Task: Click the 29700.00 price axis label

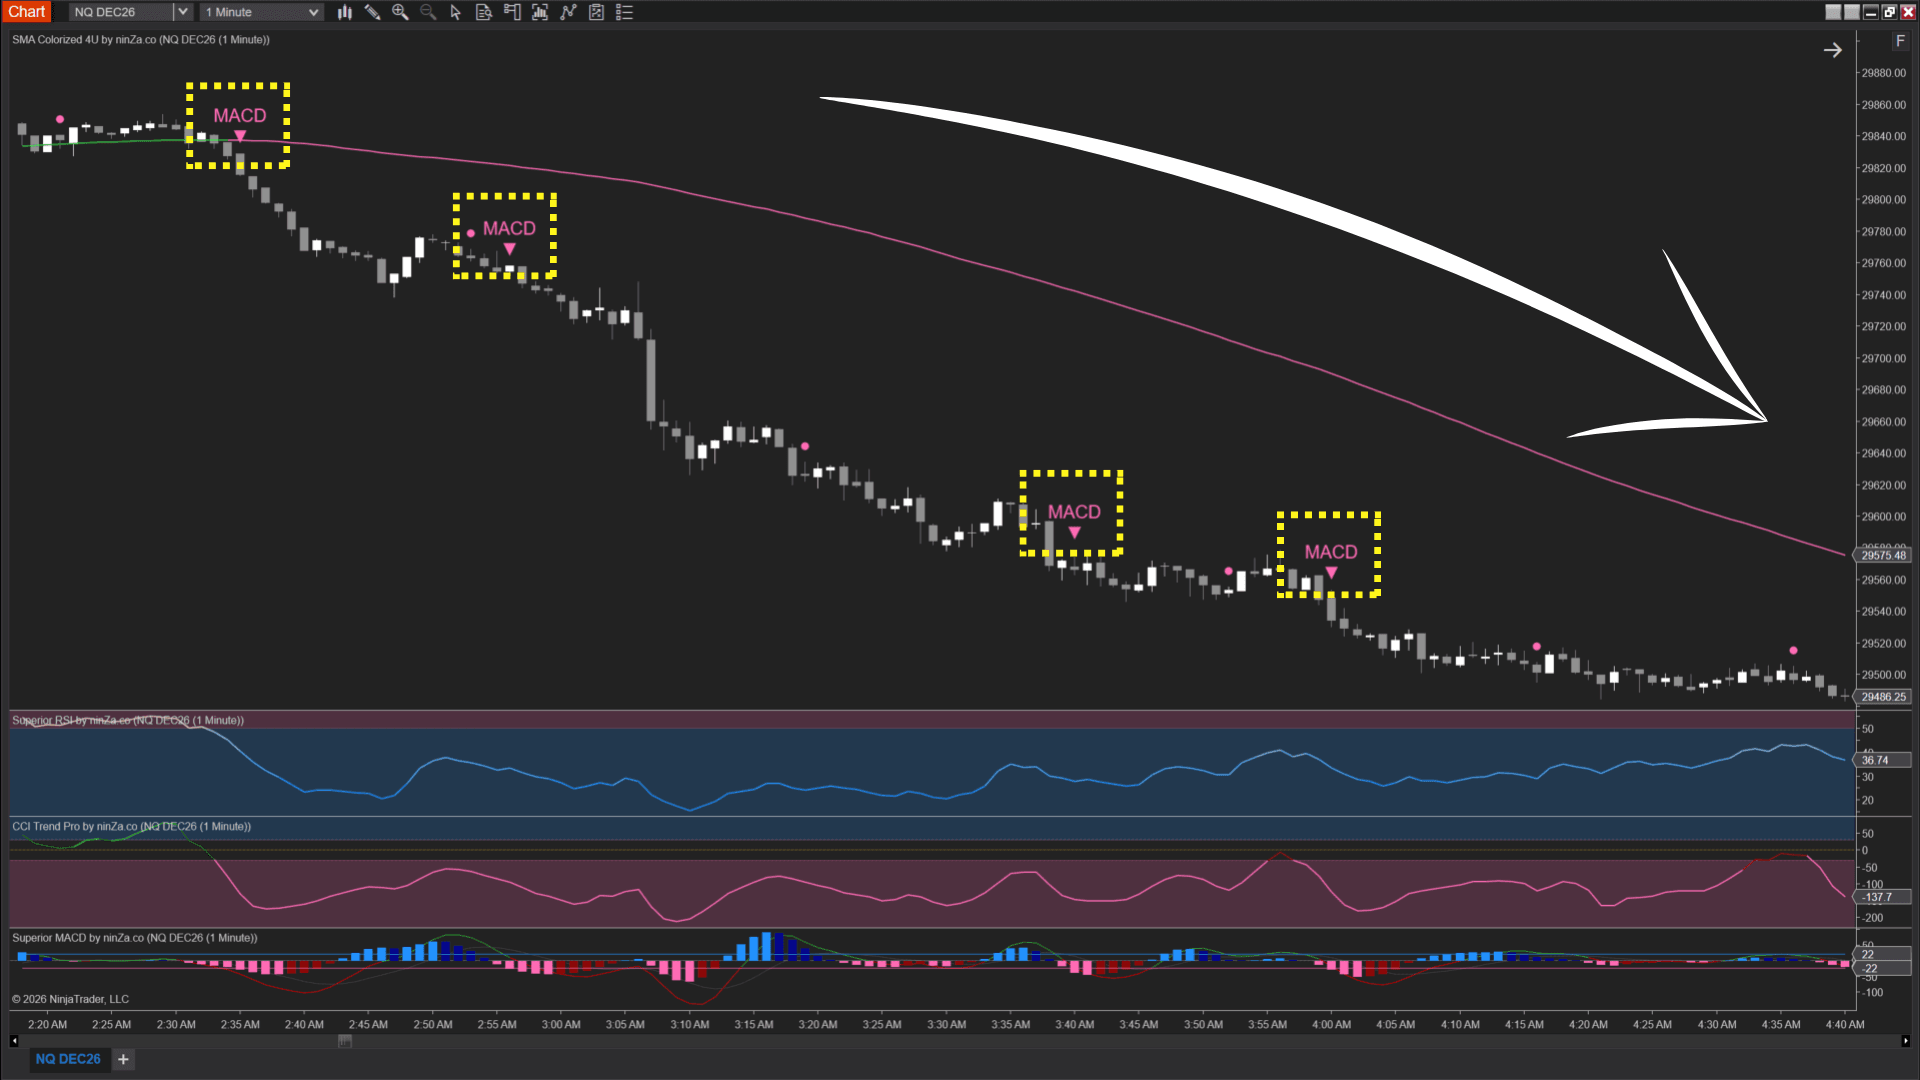Action: click(1883, 358)
